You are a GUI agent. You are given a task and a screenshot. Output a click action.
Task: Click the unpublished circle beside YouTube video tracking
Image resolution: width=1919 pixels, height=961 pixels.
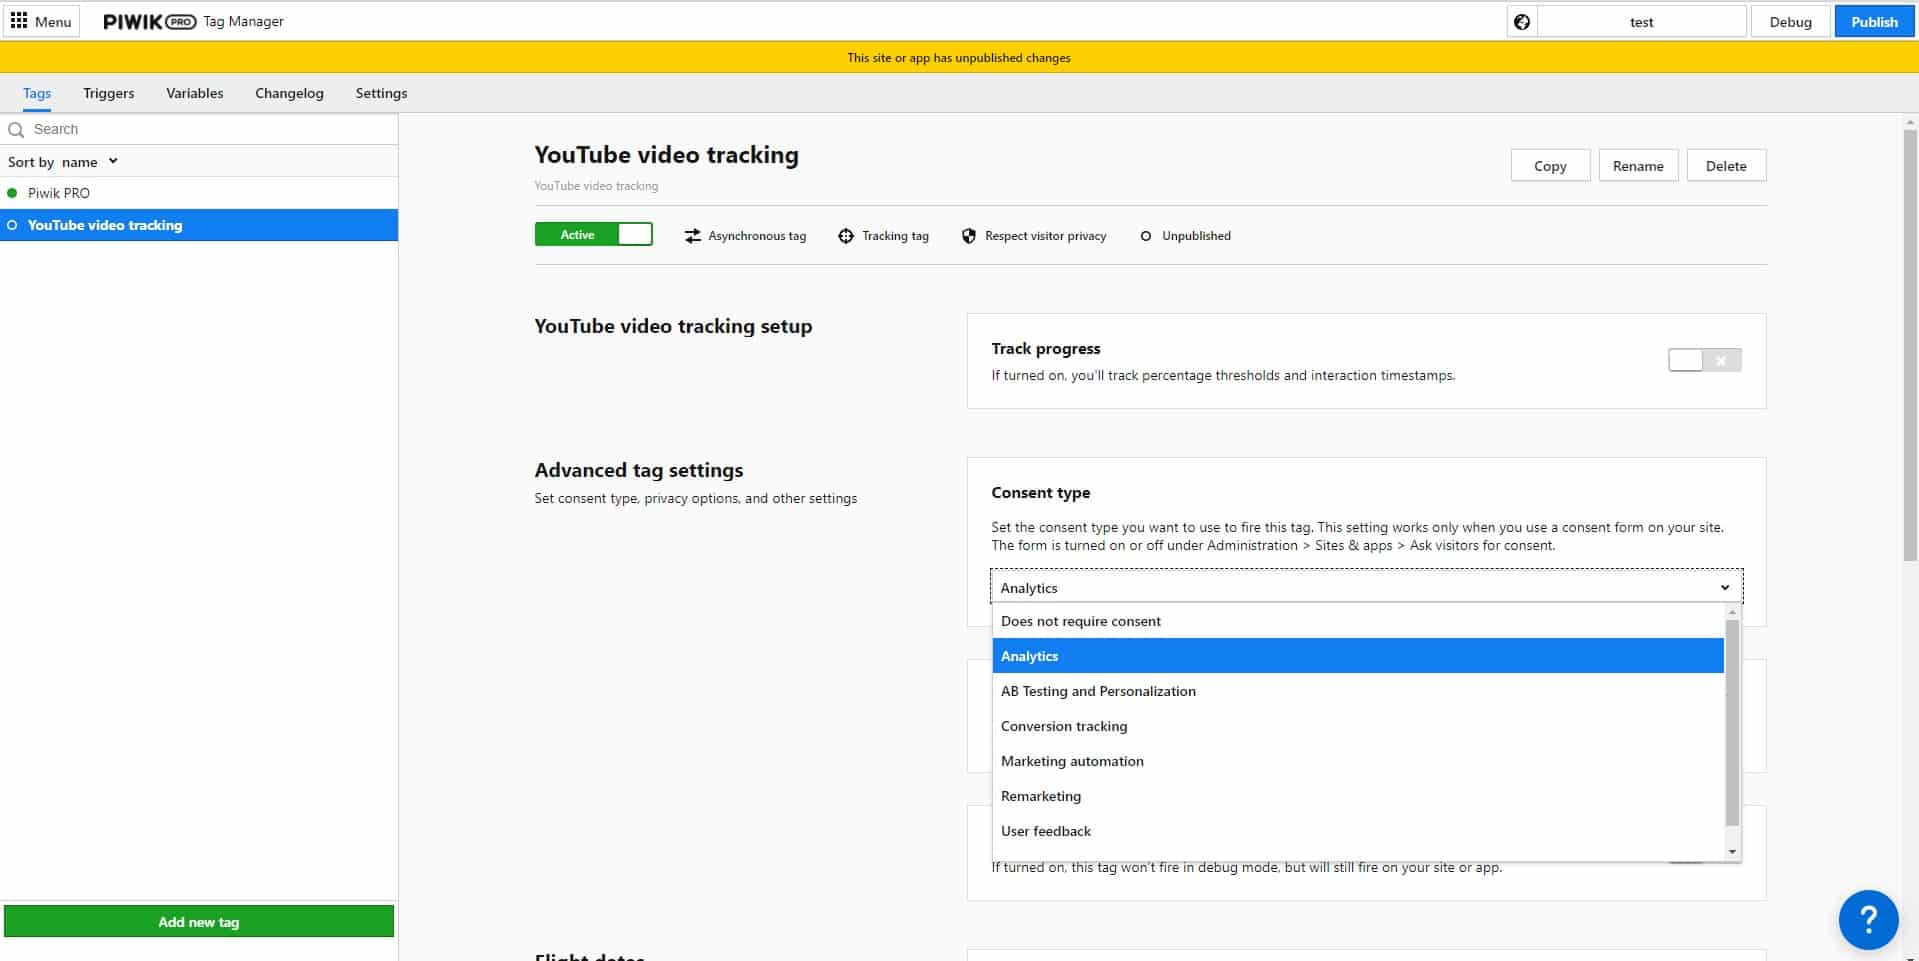click(x=12, y=225)
